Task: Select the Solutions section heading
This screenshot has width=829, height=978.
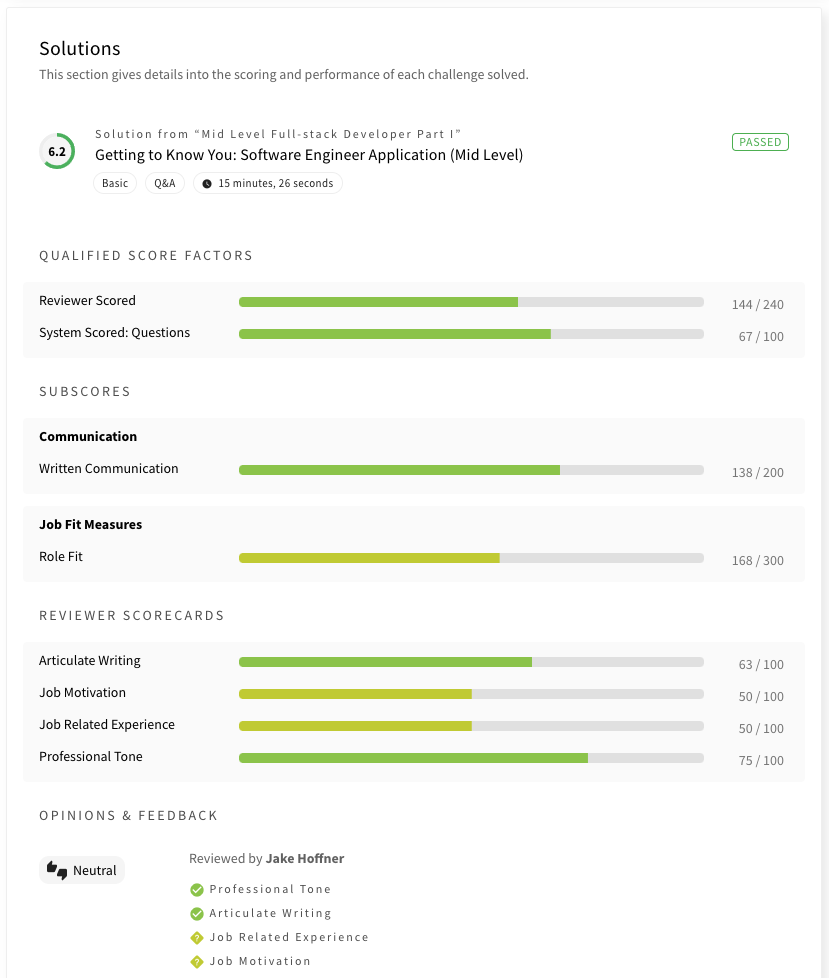Action: tap(79, 48)
